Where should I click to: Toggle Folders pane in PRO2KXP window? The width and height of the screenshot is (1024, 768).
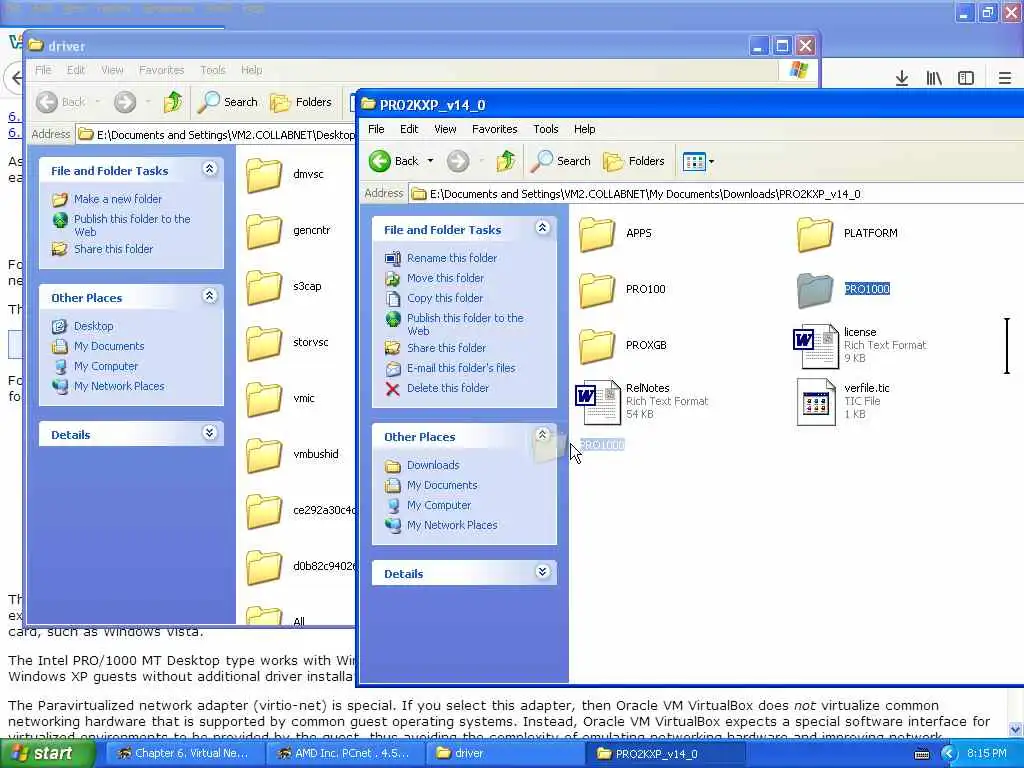tap(633, 161)
